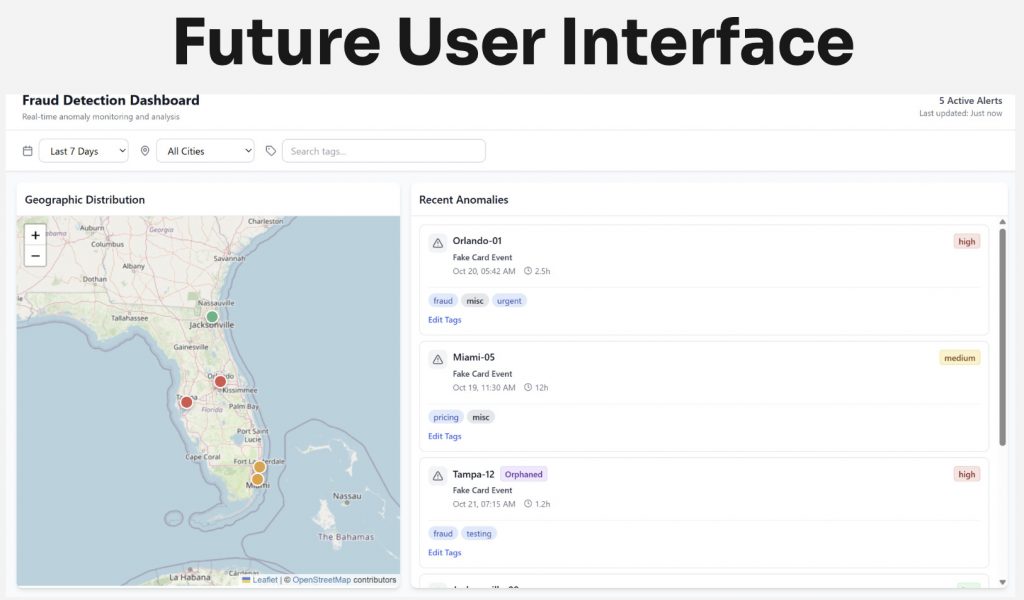Open the All Cities dropdown
The image size is (1024, 600).
point(205,151)
